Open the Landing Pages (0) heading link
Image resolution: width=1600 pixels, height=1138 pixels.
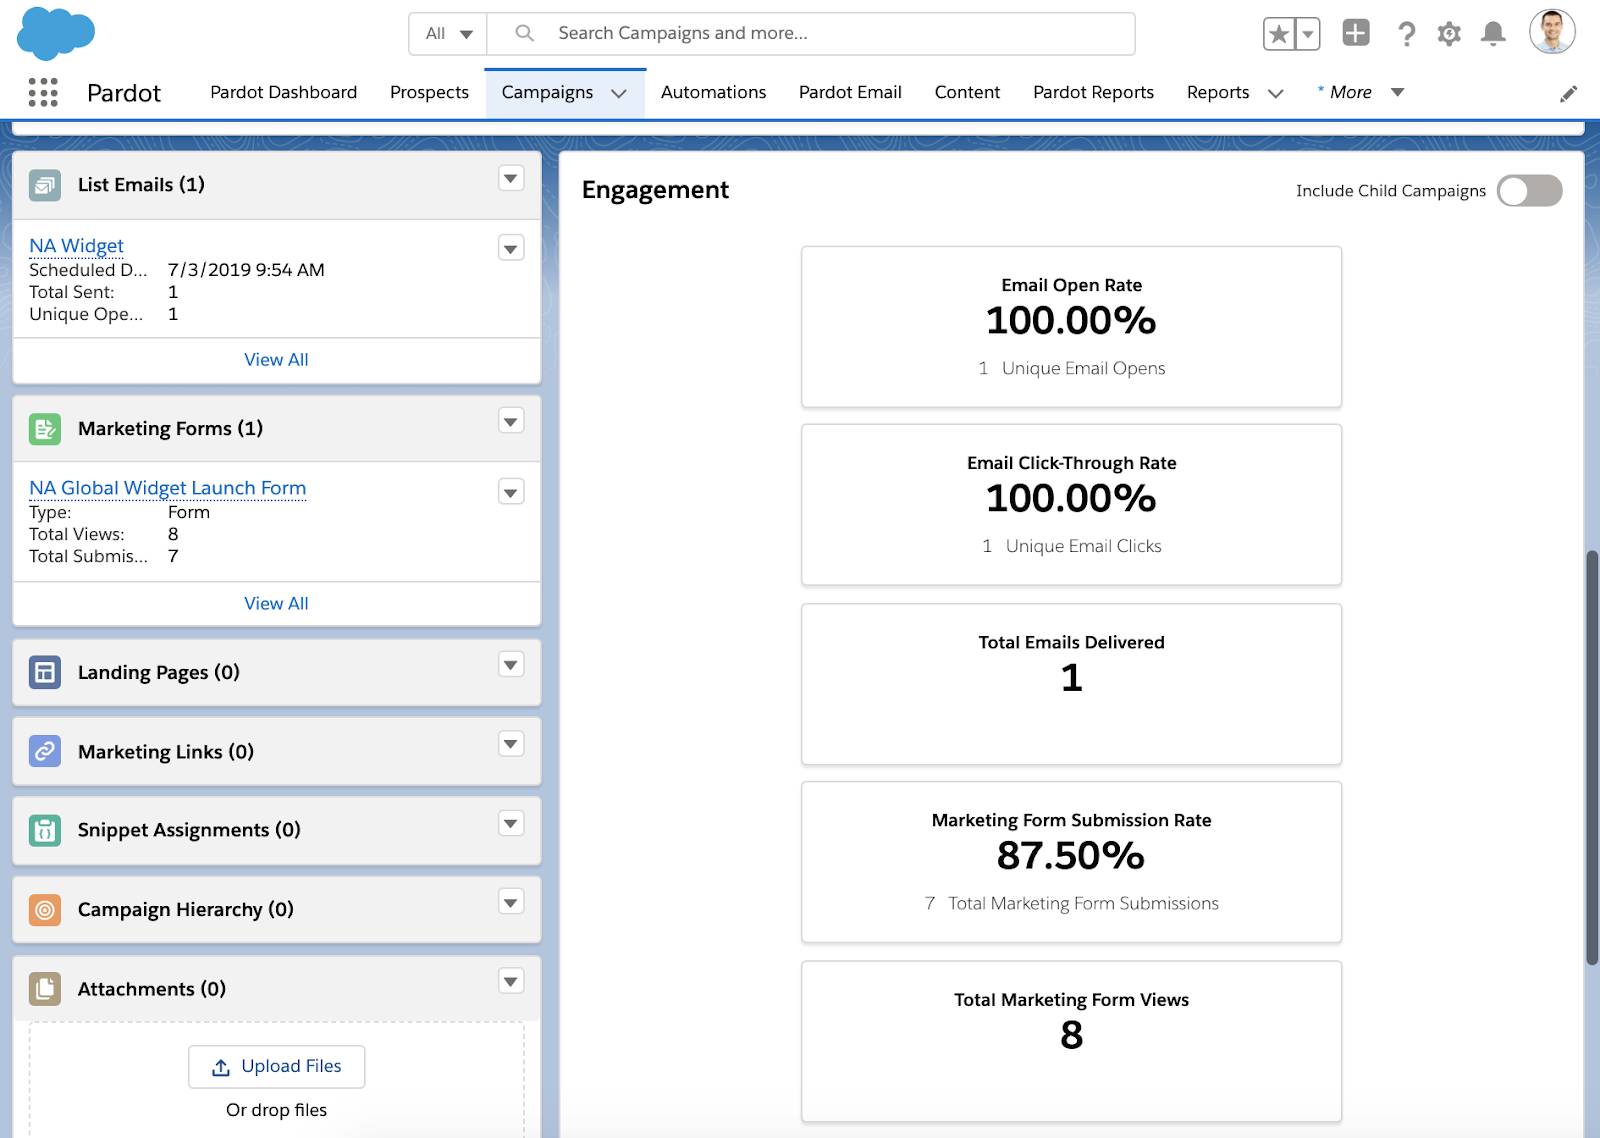(x=159, y=672)
